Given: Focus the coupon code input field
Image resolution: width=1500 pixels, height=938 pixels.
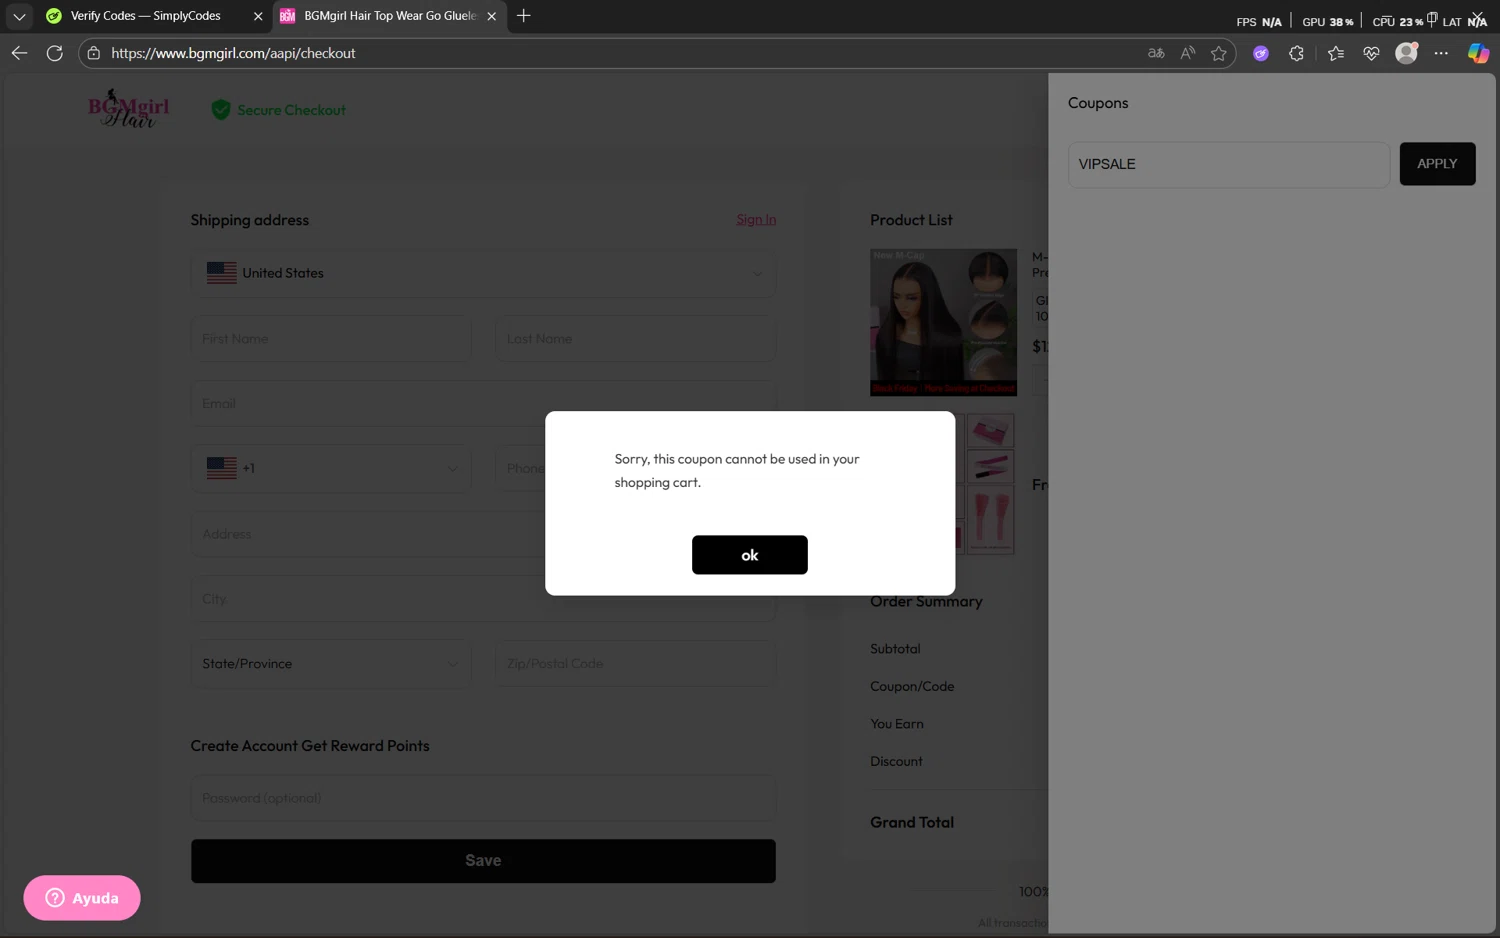Looking at the screenshot, I should [x=1228, y=164].
